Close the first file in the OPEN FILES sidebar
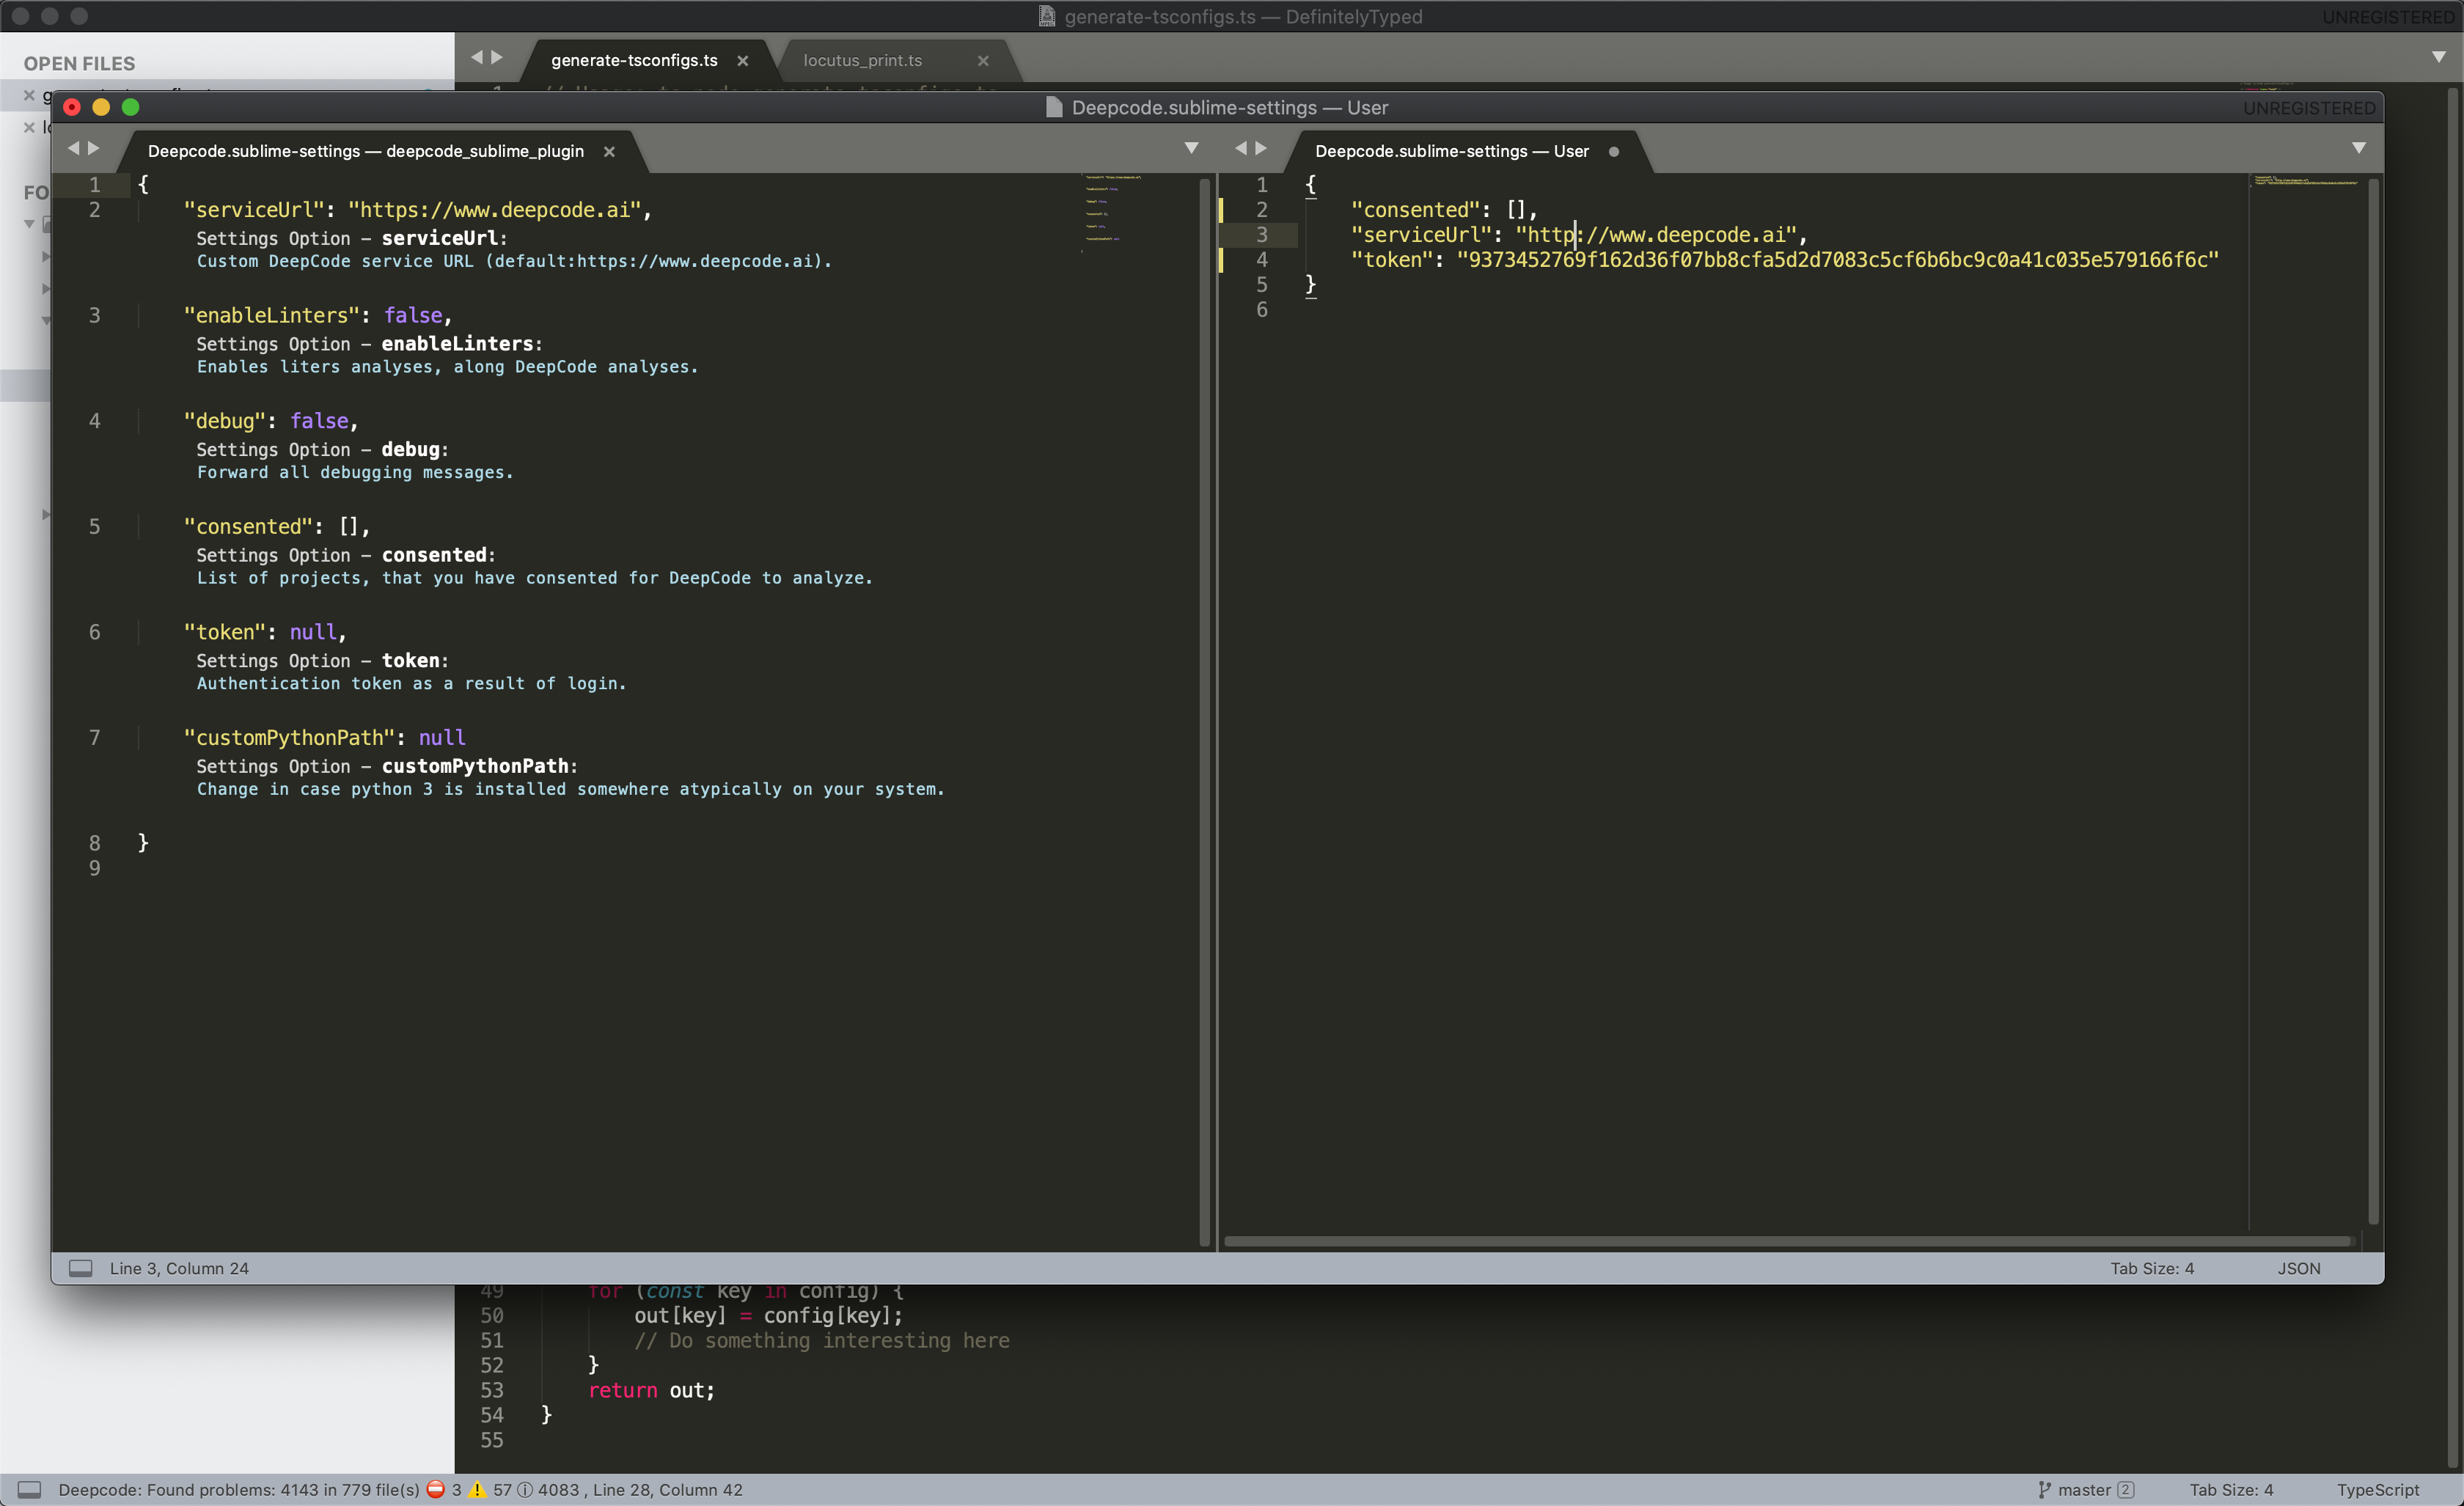The height and width of the screenshot is (1506, 2464). (x=29, y=95)
